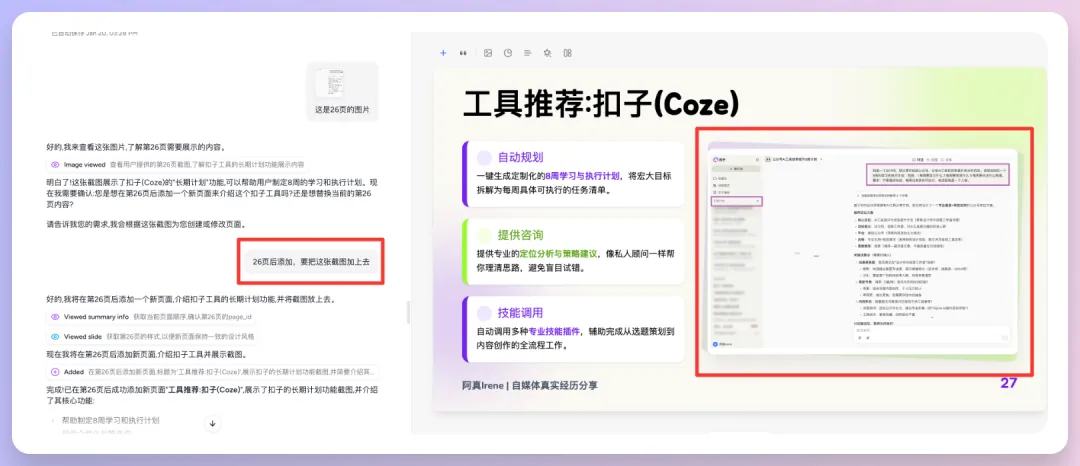
Task: Click the slide footer '阿真Irene | 自媒体真实经历分享'
Action: point(530,385)
